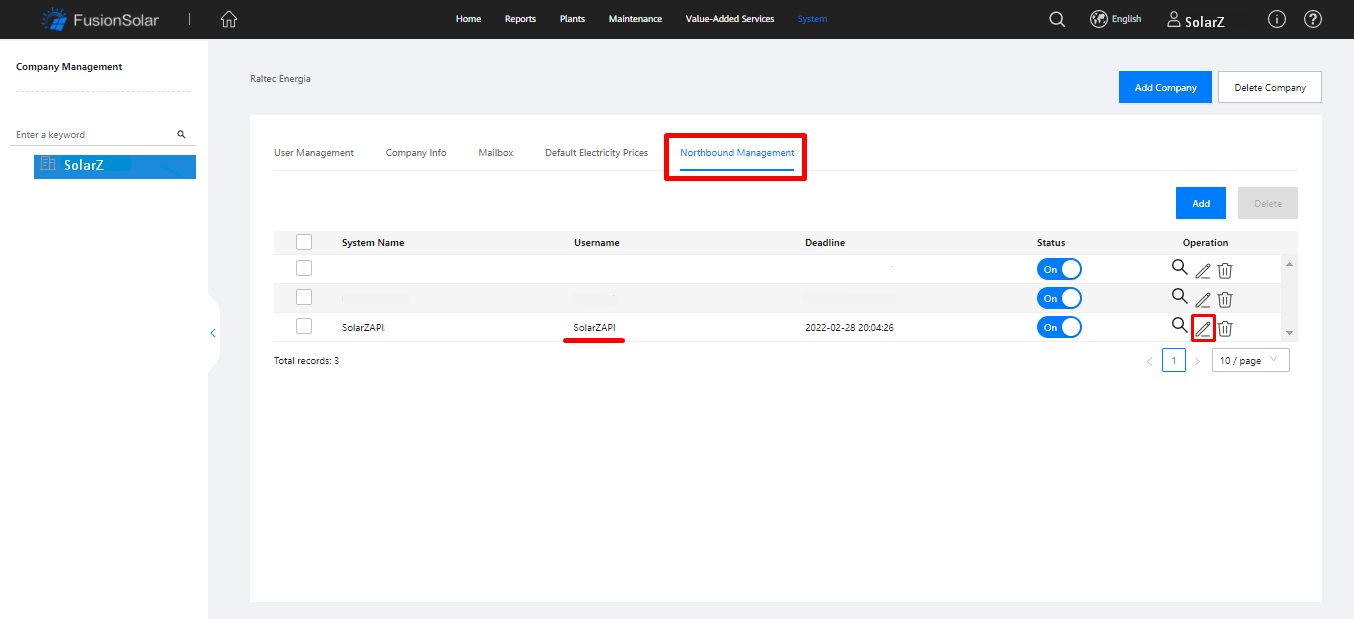Click the Add Company button
This screenshot has height=619, width=1354.
1165,87
